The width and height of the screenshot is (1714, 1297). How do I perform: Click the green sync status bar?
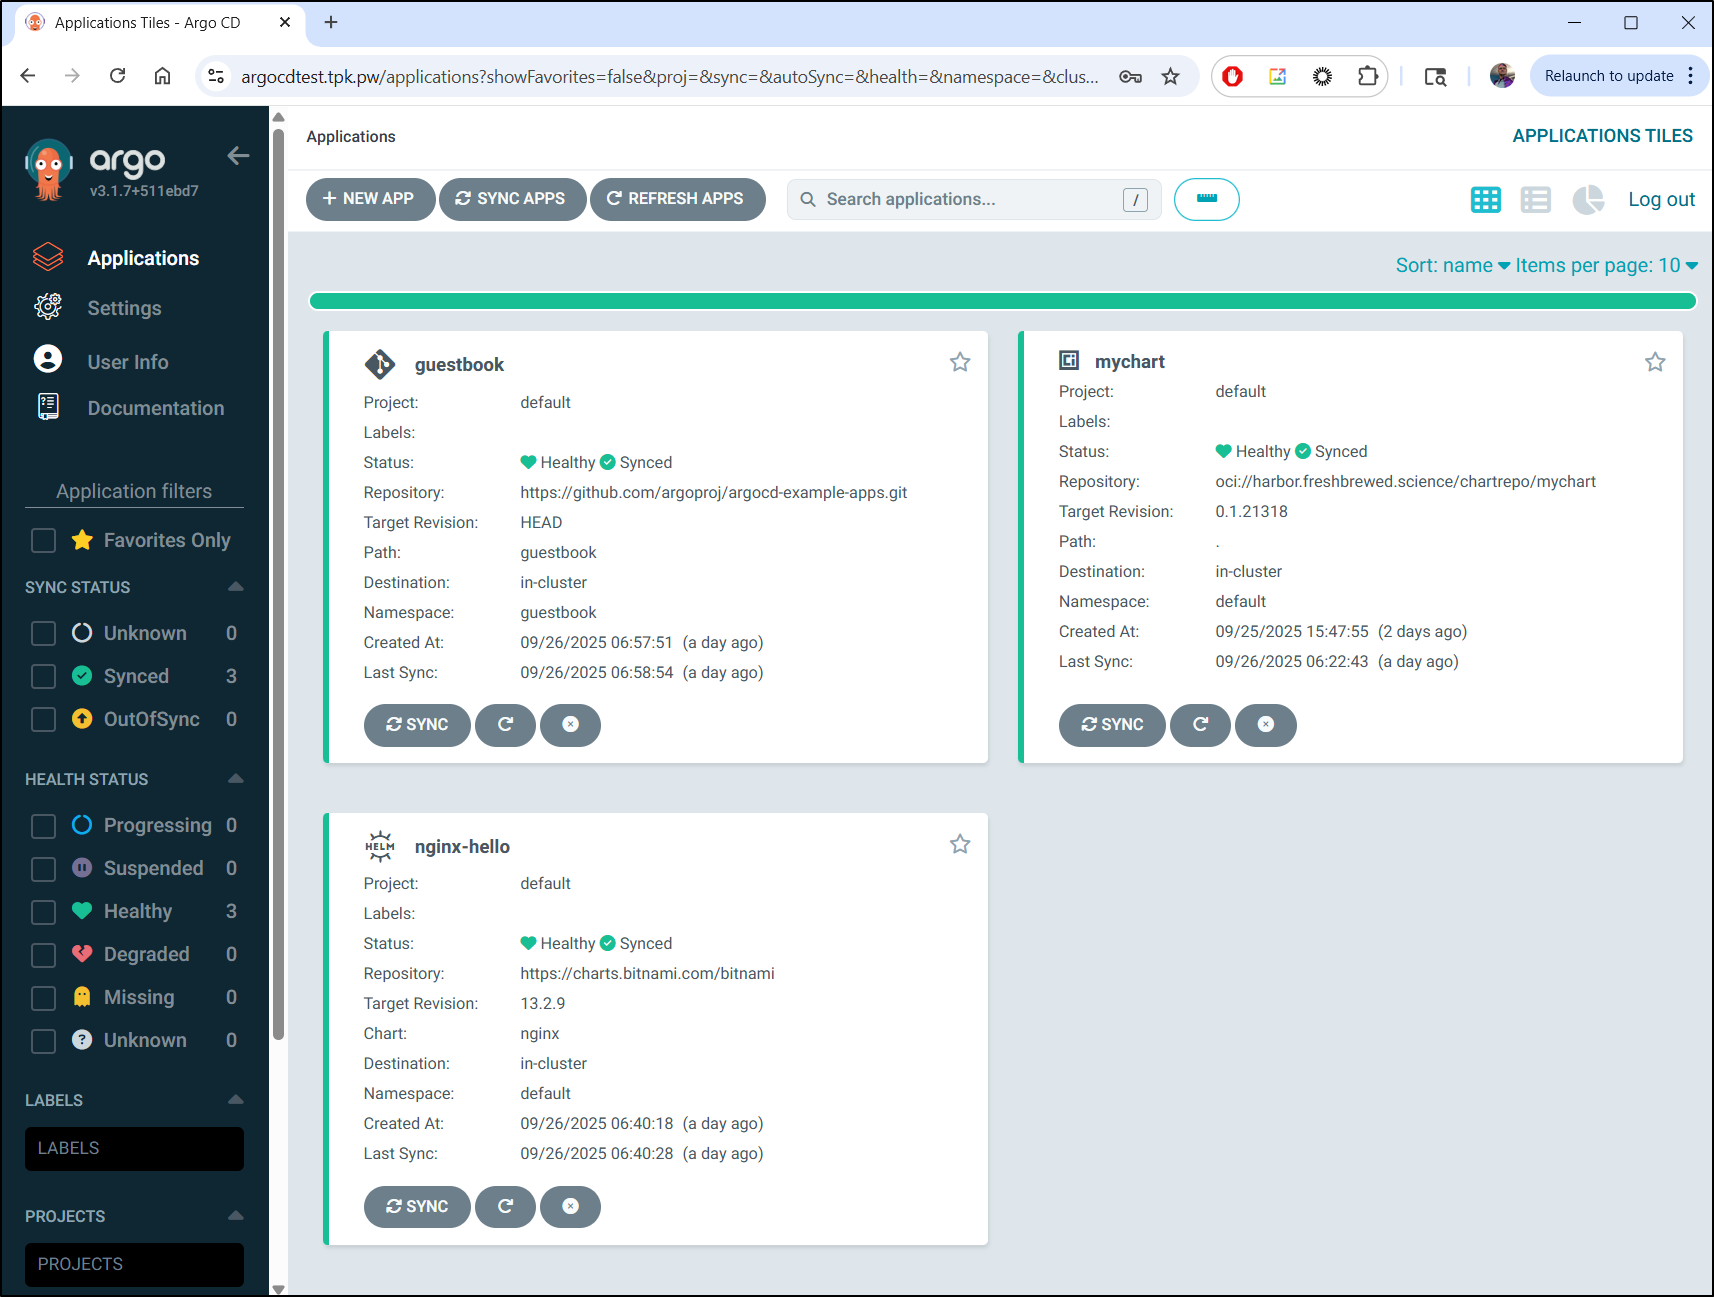point(1002,302)
